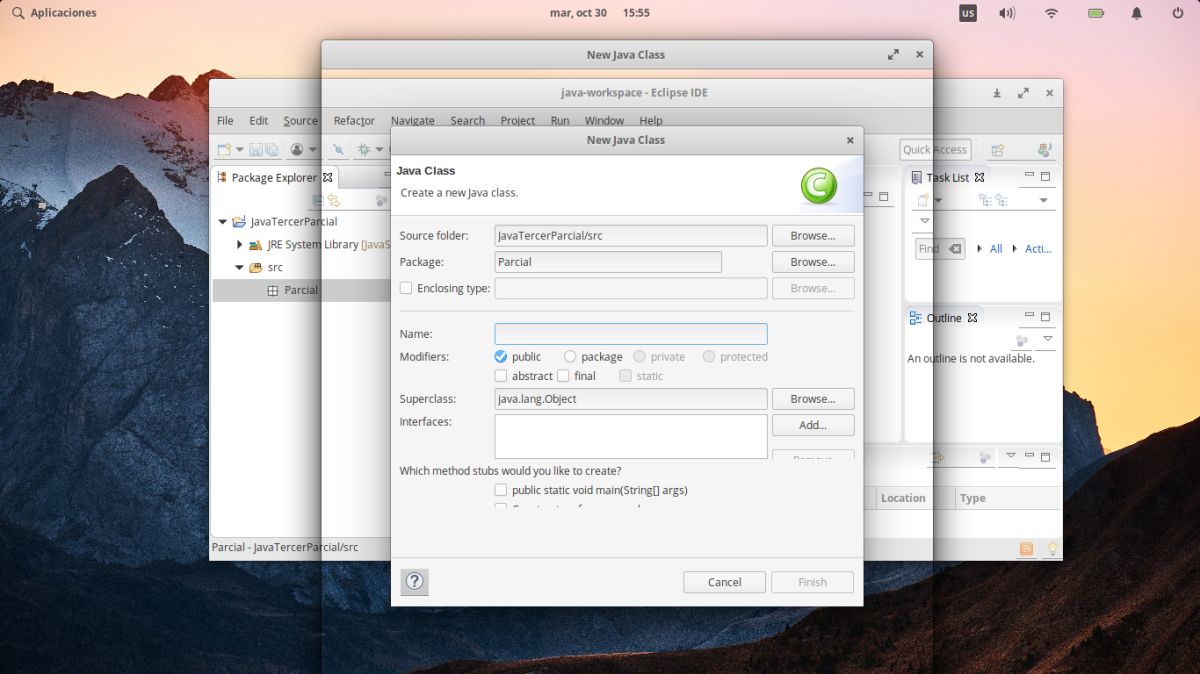Clear the Task List Find field
This screenshot has height=674, width=1200.
click(955, 248)
